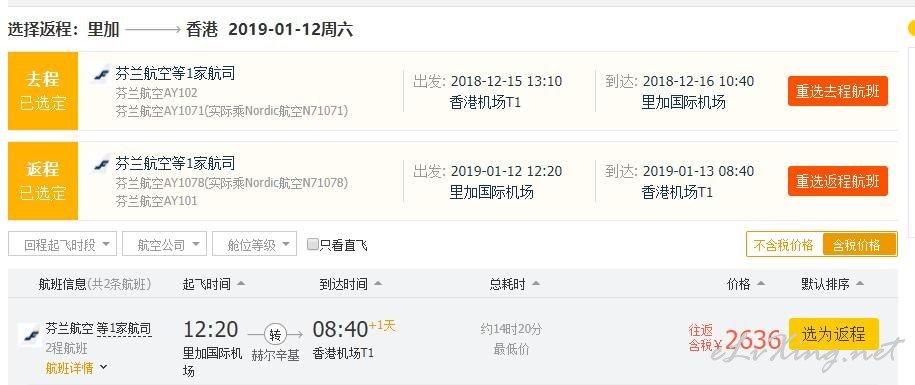Image resolution: width=915 pixels, height=385 pixels.
Task: Sort by price (价格) arrow
Action: 760,284
